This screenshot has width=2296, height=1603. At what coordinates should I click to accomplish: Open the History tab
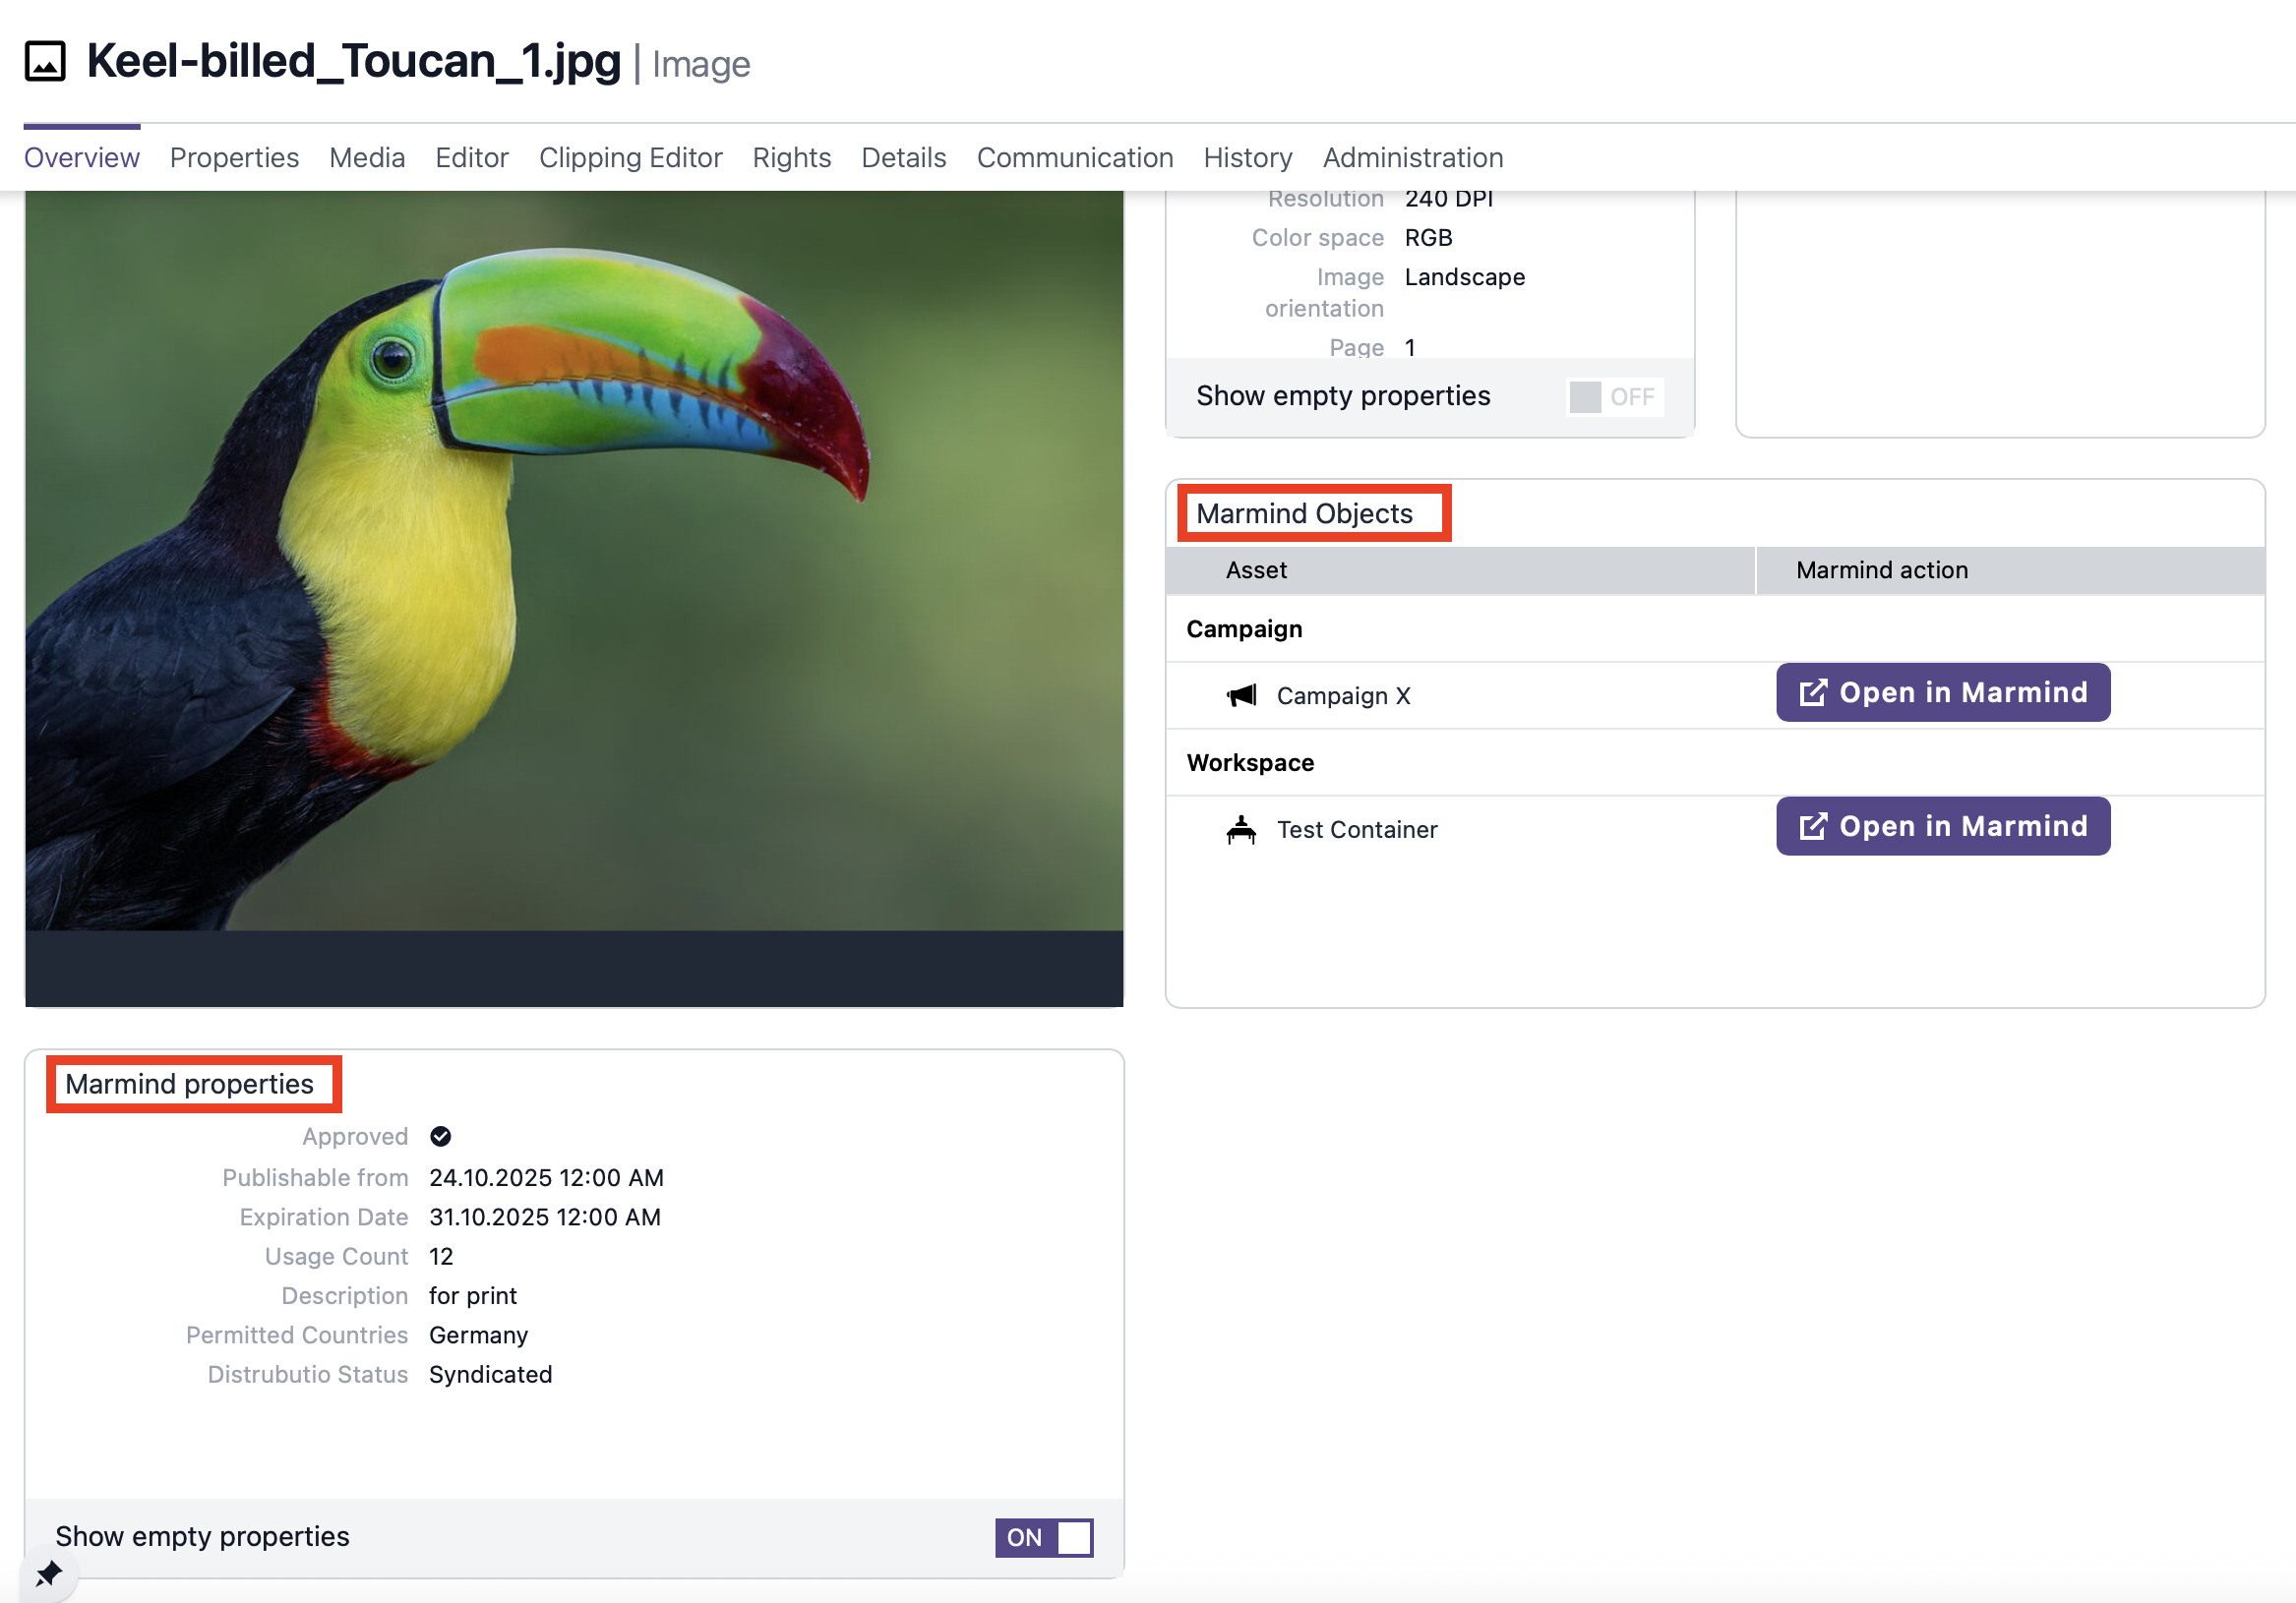1247,158
